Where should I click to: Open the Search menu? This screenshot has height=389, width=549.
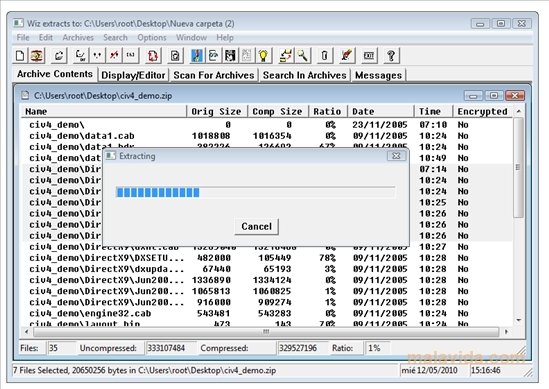pyautogui.click(x=115, y=37)
